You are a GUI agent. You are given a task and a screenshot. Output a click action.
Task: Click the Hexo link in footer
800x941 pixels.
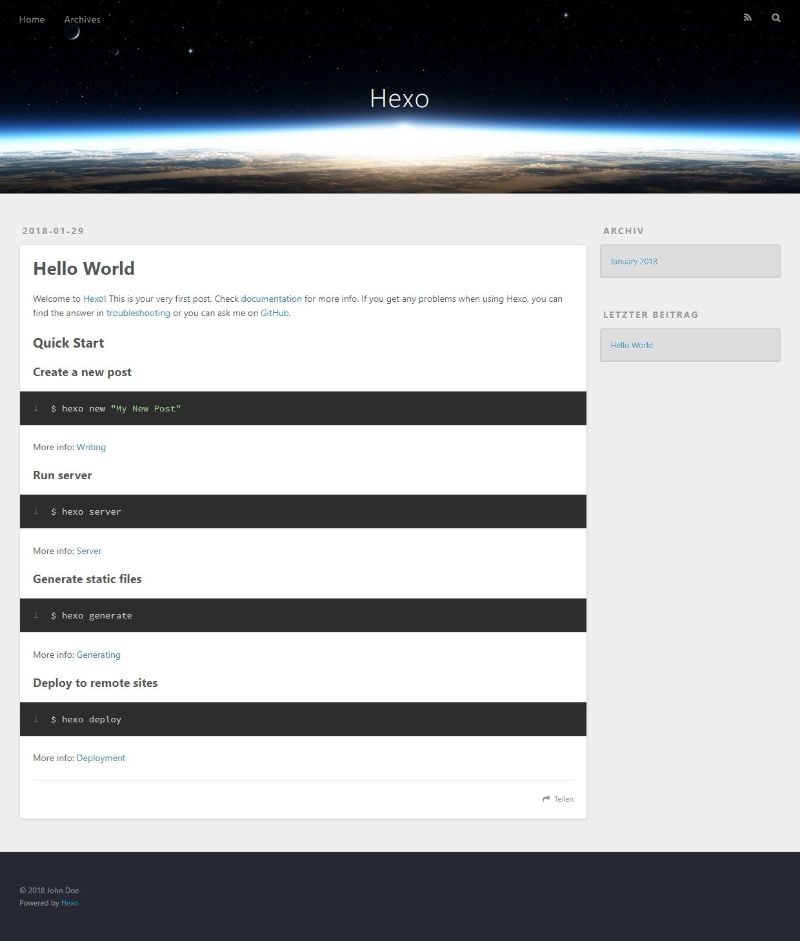70,903
